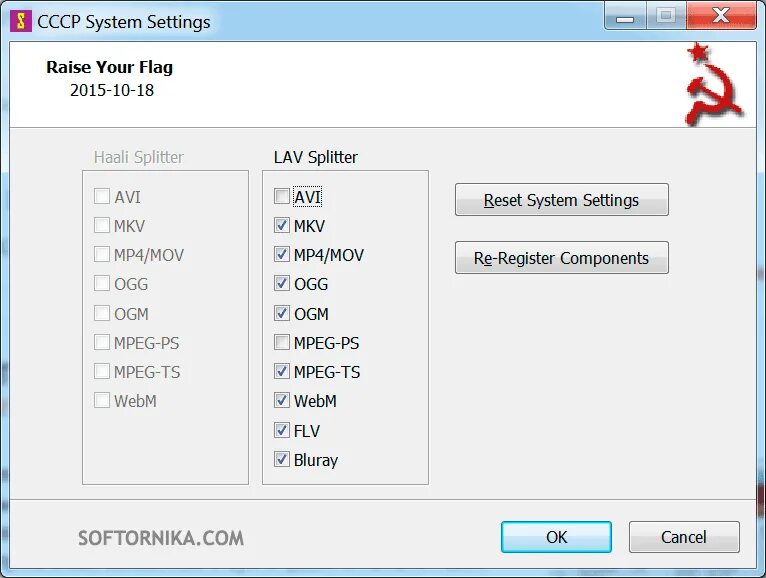
Task: Click AVI checkbox under Haali Splitter
Action: tap(102, 196)
